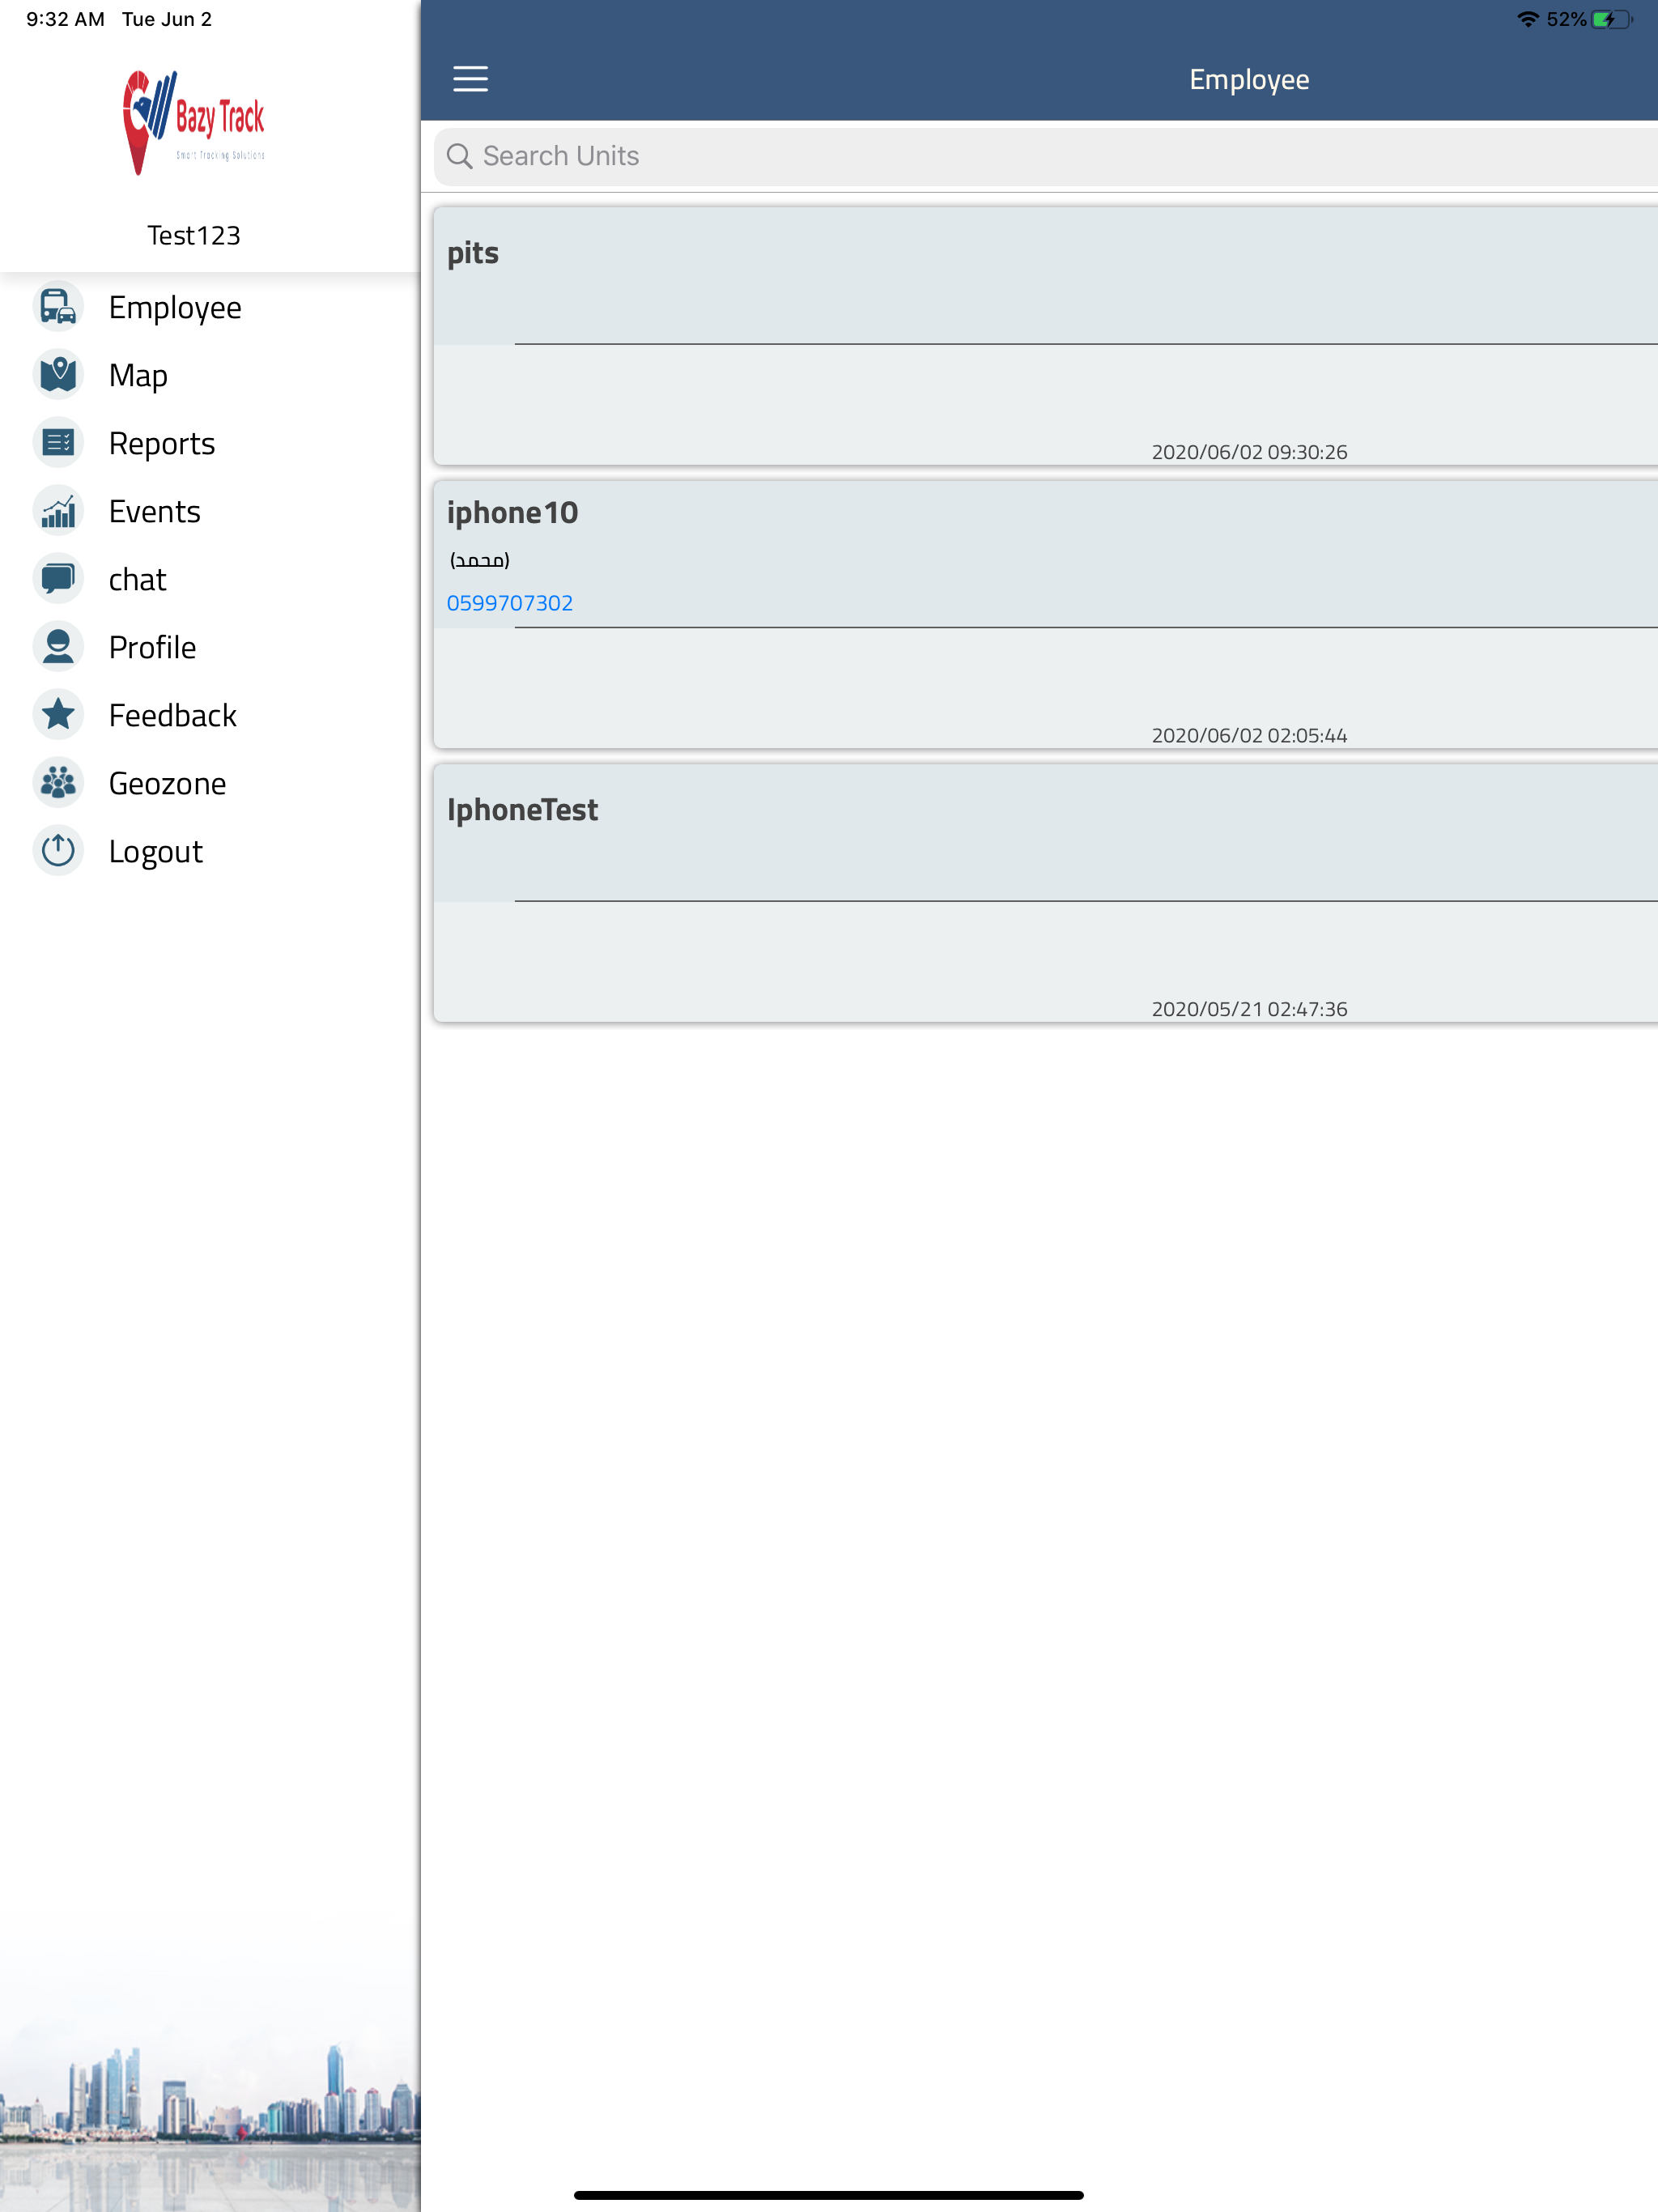Click the Logout power icon
Viewport: 1658px width, 2212px height.
tap(58, 851)
